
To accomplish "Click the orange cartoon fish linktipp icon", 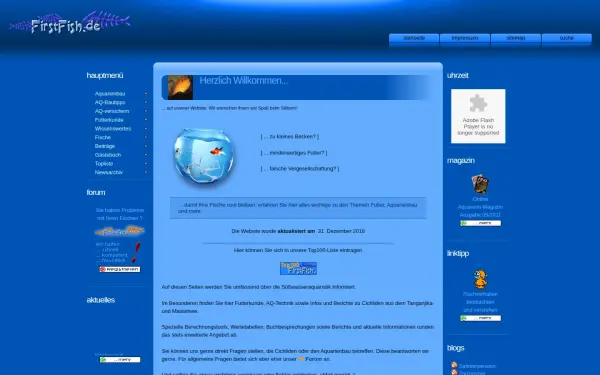I will pyautogui.click(x=480, y=279).
